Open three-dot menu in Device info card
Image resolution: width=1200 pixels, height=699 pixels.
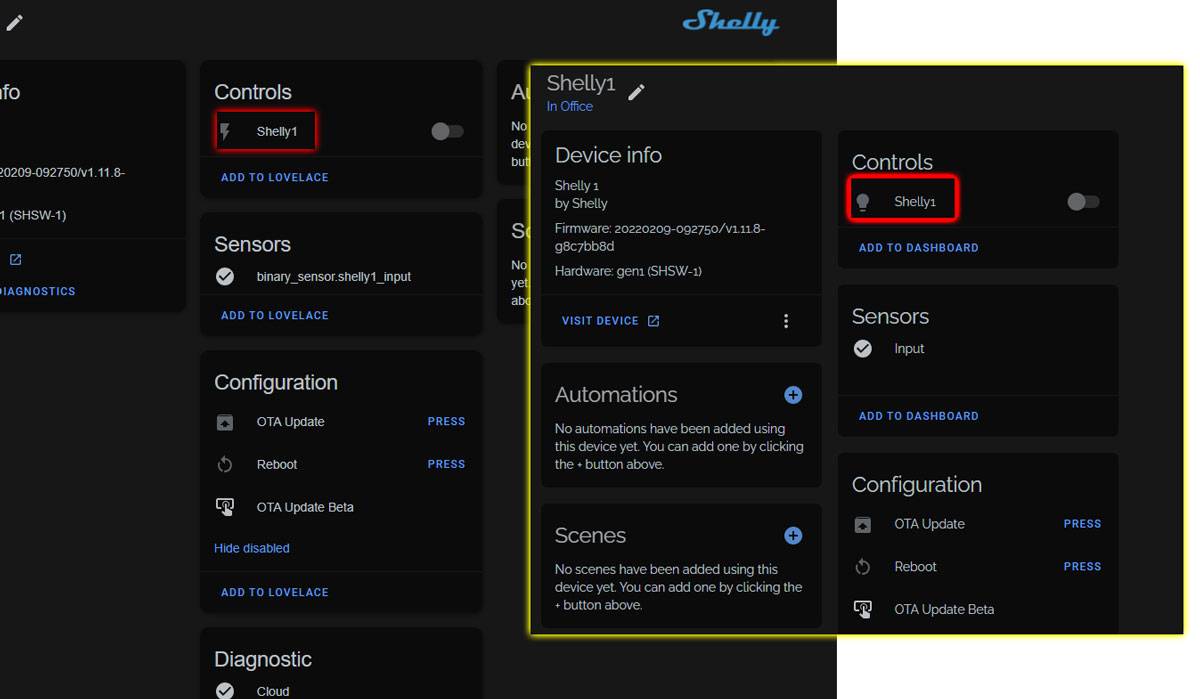786,321
